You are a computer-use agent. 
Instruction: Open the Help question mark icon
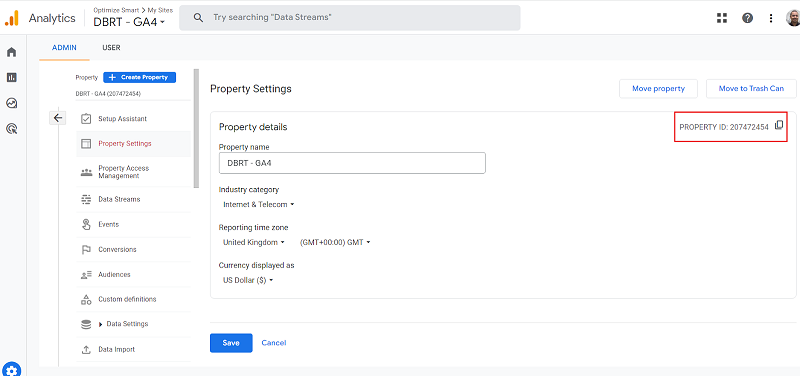point(747,18)
